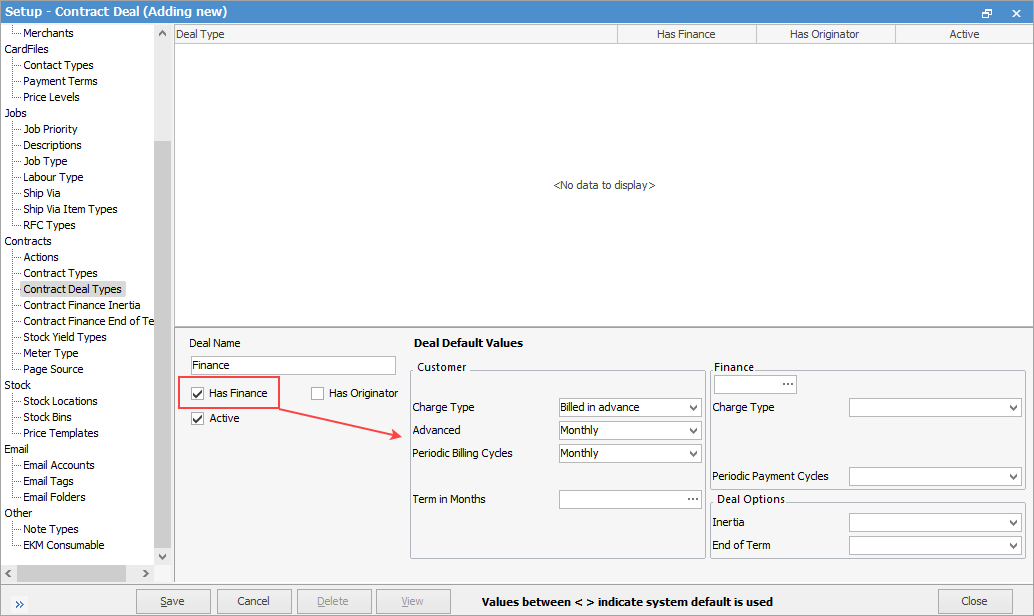The width and height of the screenshot is (1034, 616).
Task: Select Labour Type tree item
Action: click(x=53, y=177)
